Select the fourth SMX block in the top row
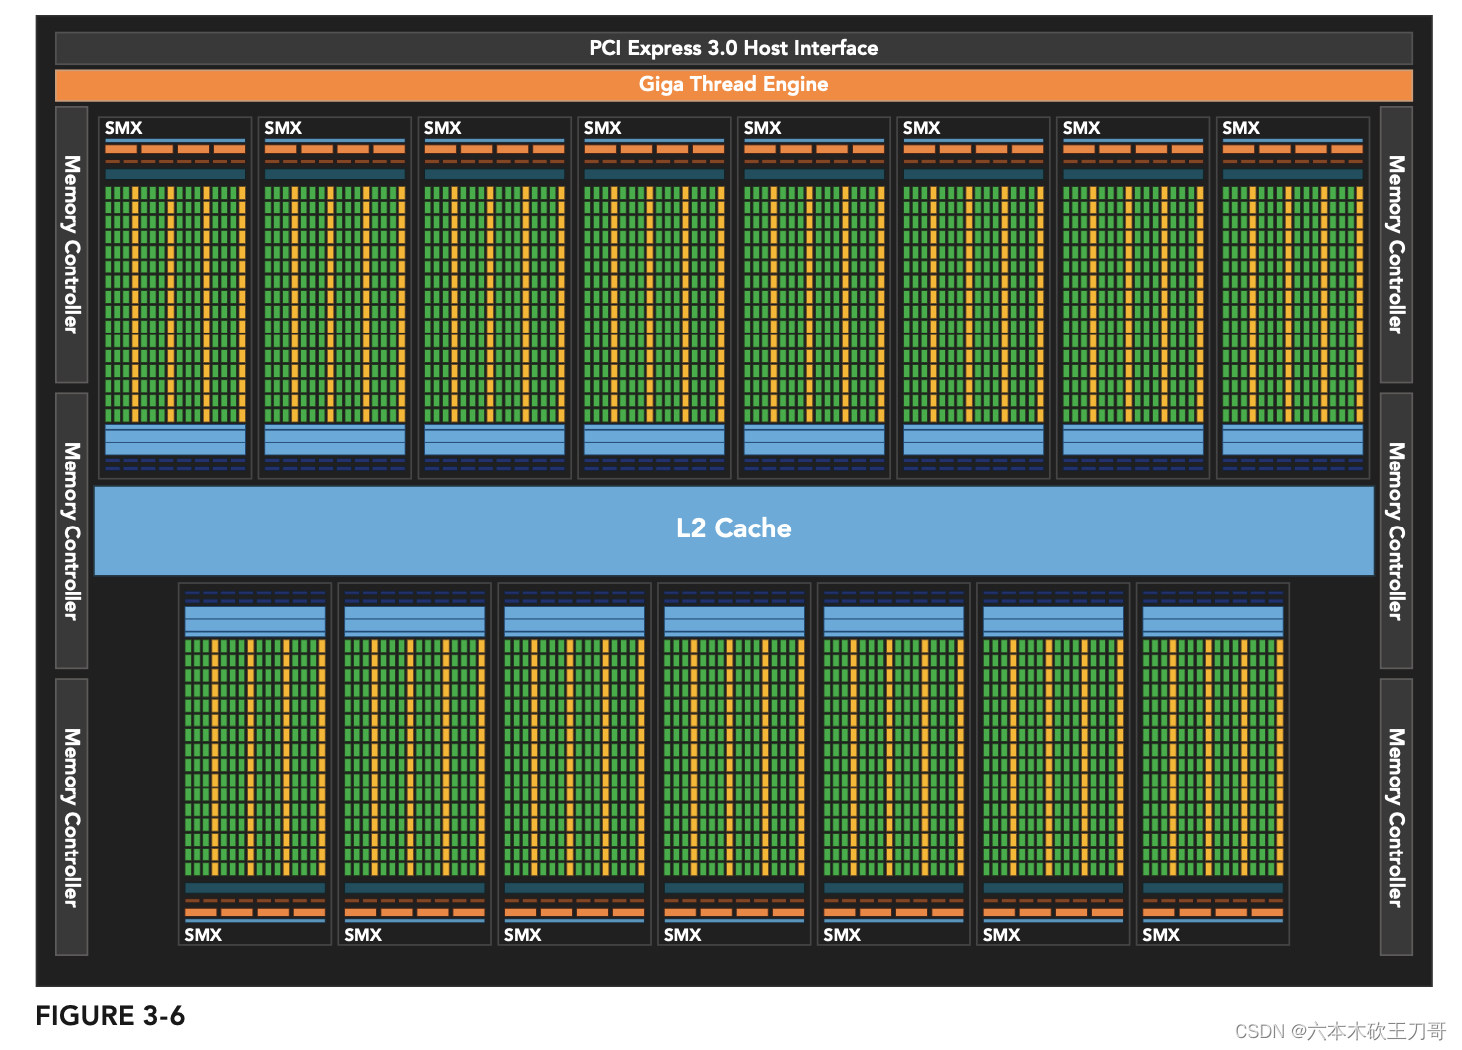The width and height of the screenshot is (1462, 1050). point(653,295)
